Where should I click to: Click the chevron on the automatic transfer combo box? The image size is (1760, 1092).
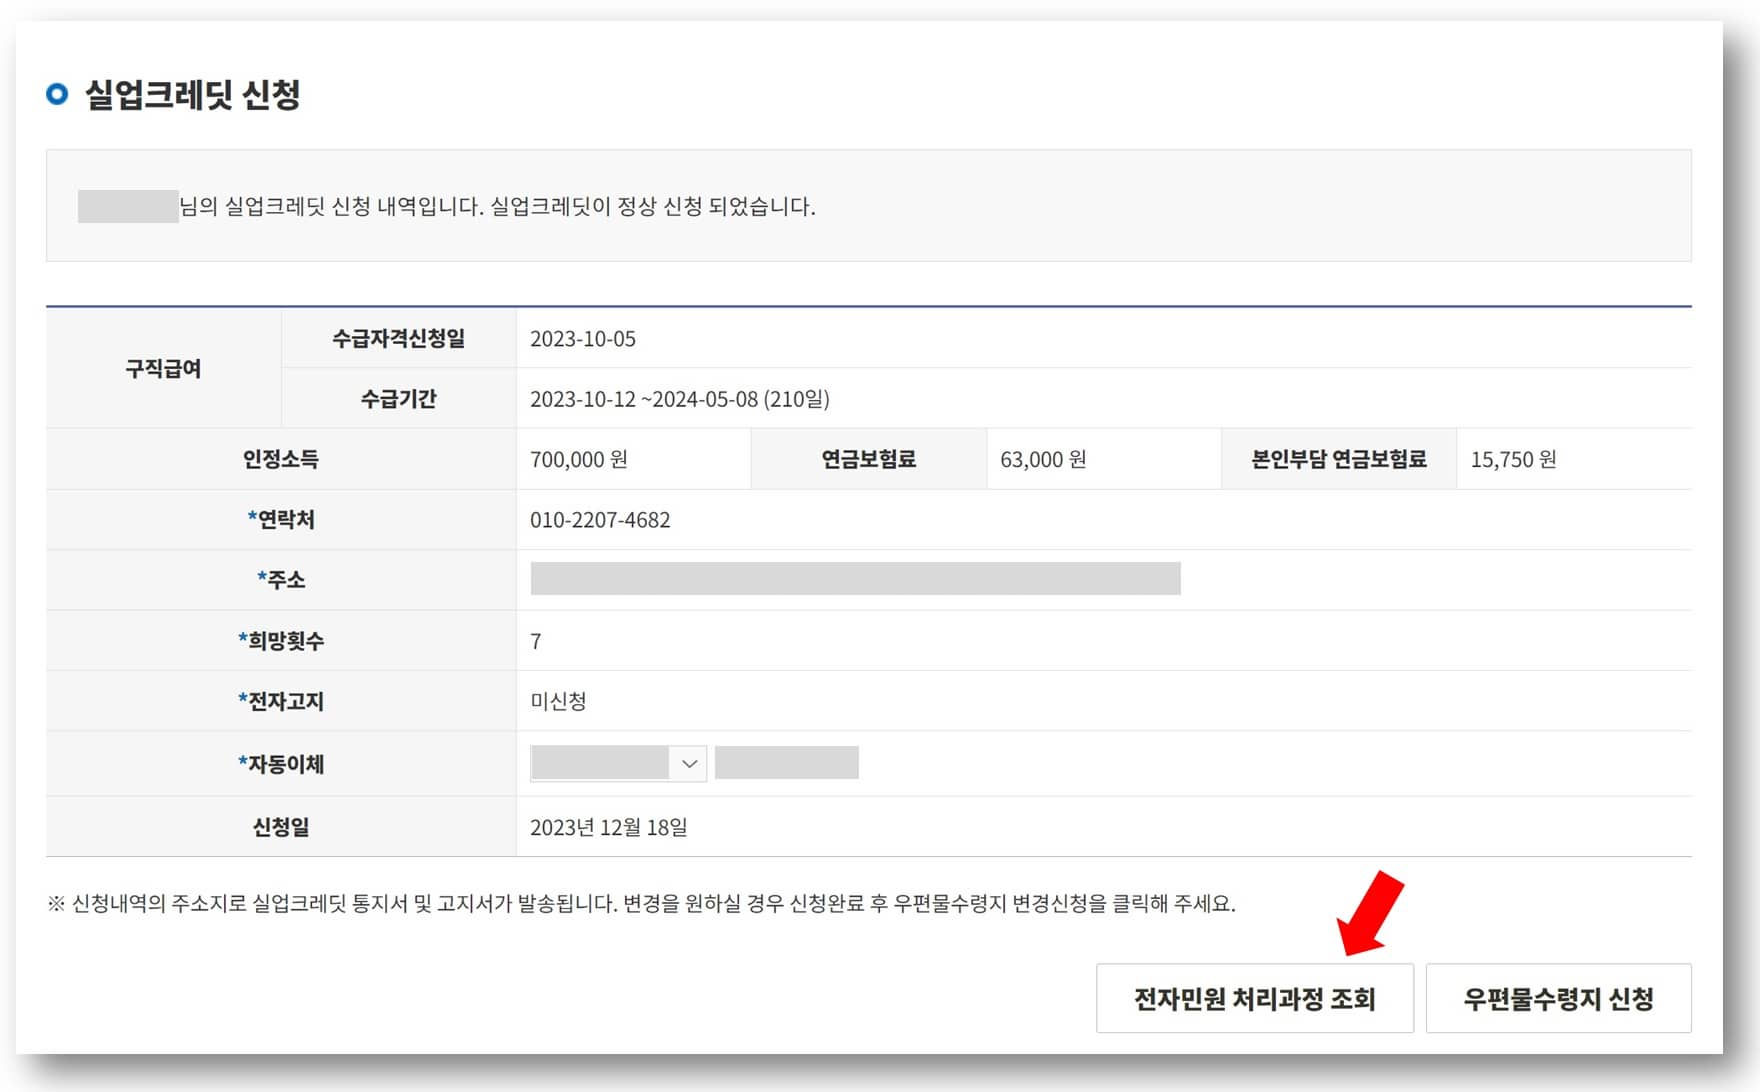click(x=692, y=763)
